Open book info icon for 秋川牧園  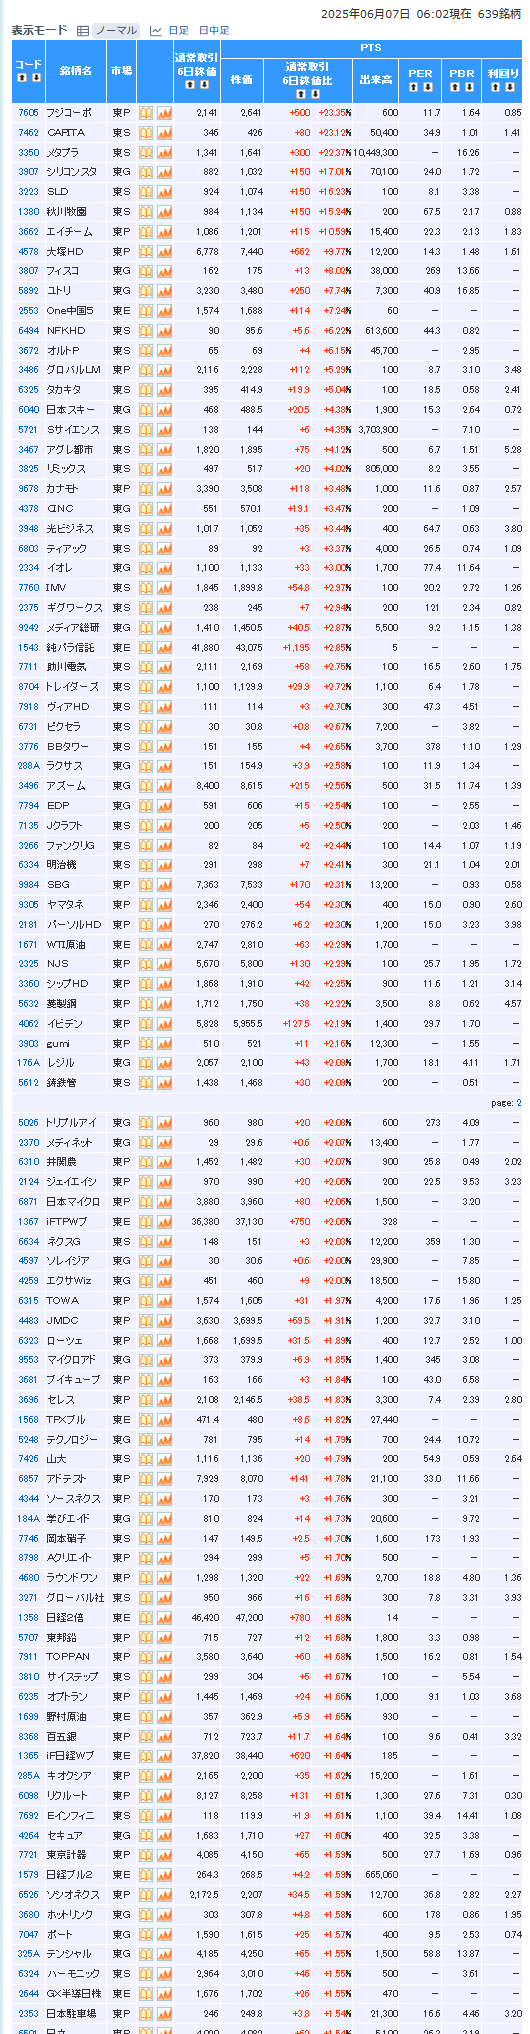(146, 212)
